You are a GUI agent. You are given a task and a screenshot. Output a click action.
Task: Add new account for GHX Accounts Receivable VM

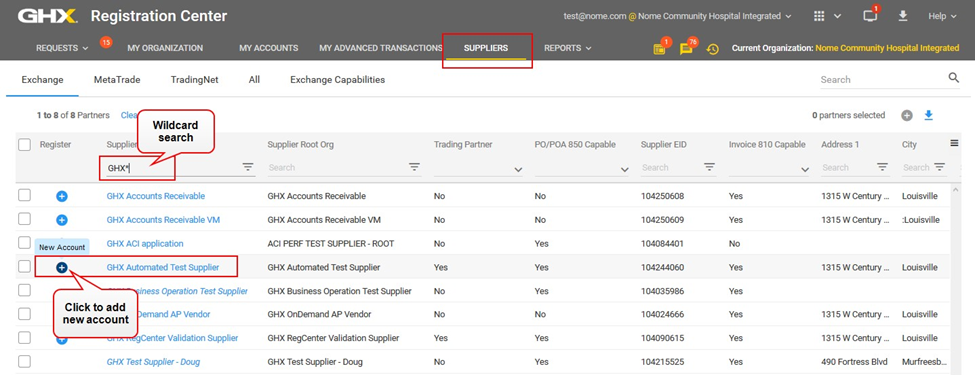(x=62, y=220)
